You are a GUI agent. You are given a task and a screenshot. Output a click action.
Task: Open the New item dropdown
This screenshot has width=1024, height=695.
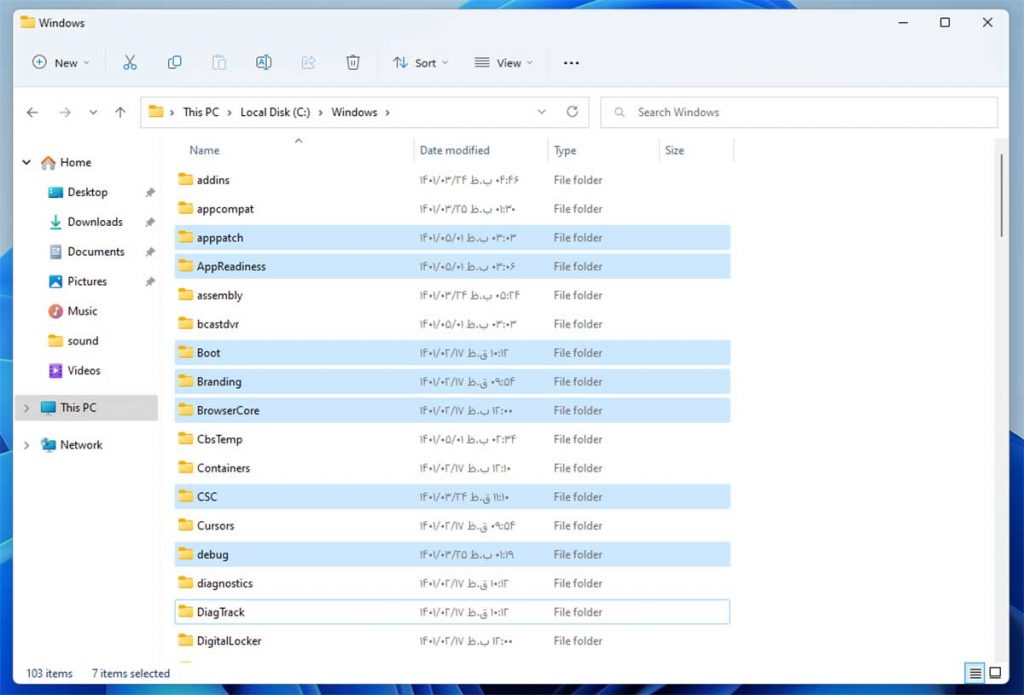point(61,62)
